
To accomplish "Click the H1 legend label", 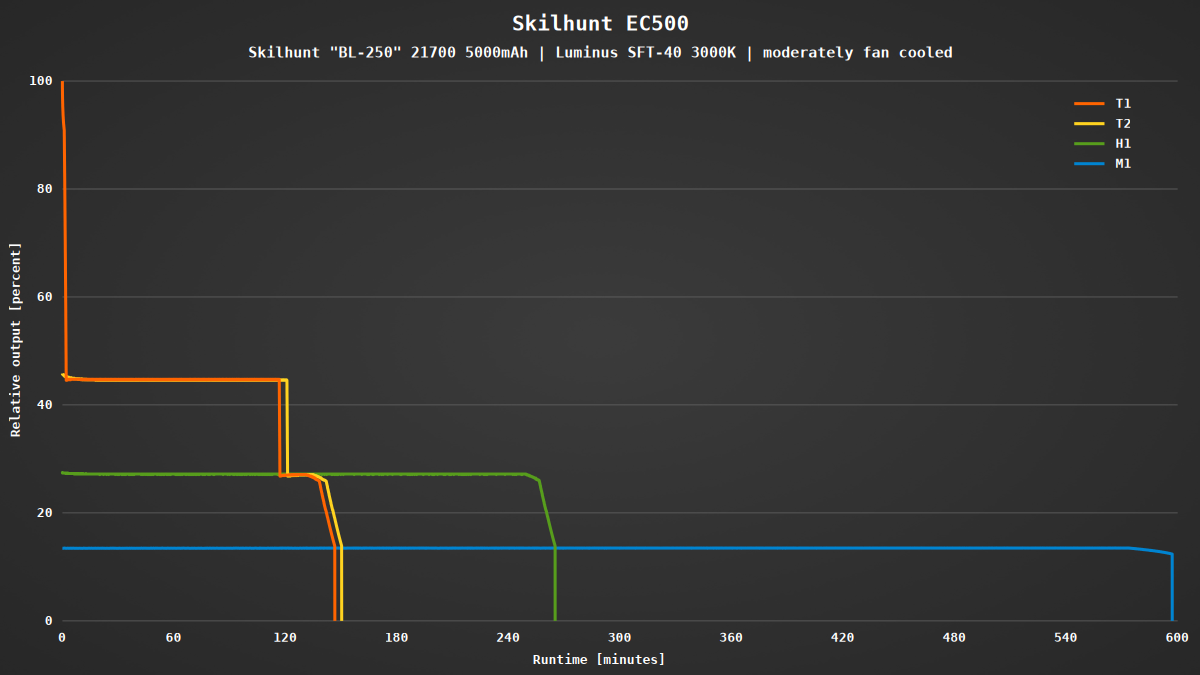I will click(1123, 144).
